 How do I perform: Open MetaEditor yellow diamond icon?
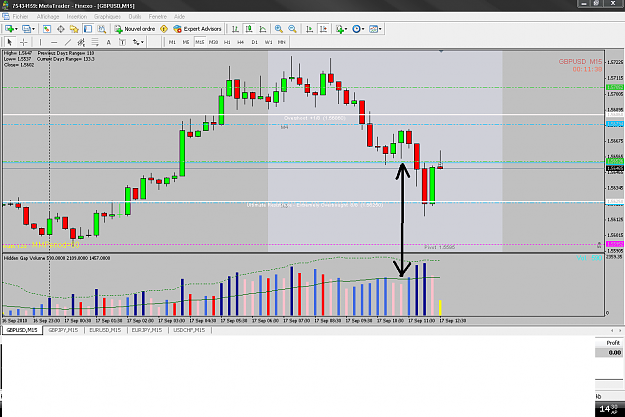pos(164,29)
